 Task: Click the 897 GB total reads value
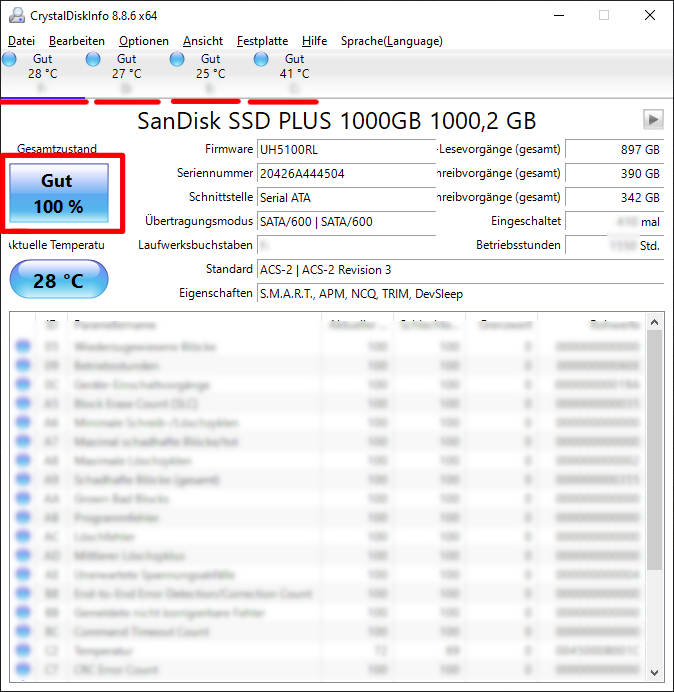(x=614, y=149)
